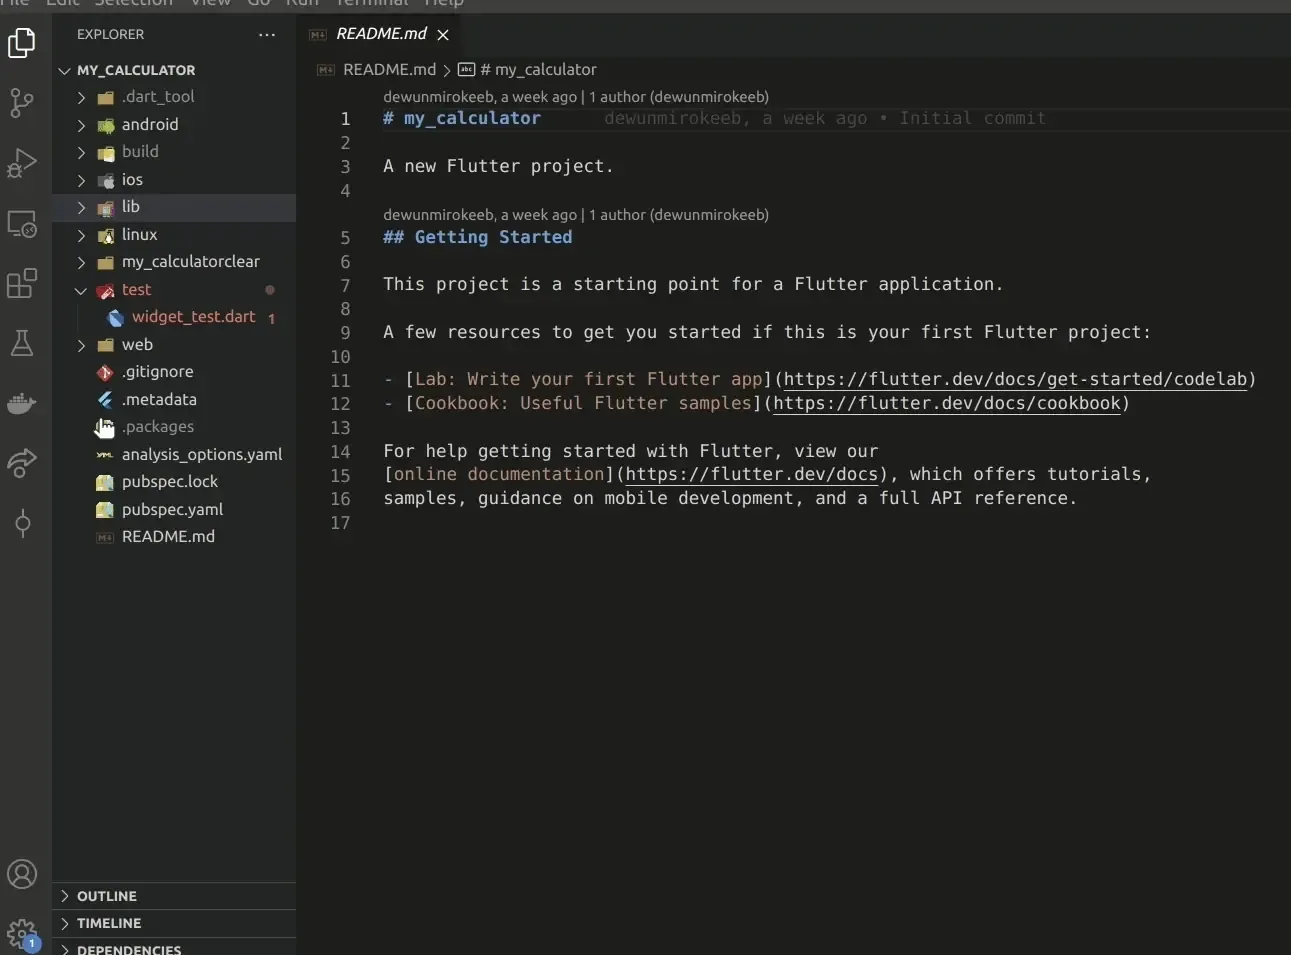Image resolution: width=1291 pixels, height=955 pixels.
Task: Open flutter.dev cookbook link
Action: [x=947, y=403]
